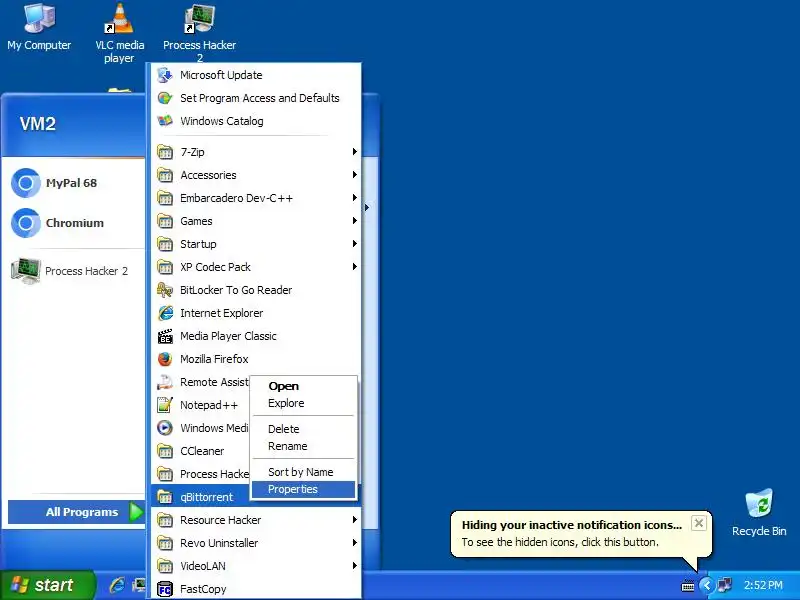This screenshot has width=800, height=600.
Task: Open Process Hacker 2 desktop shortcut
Action: click(199, 33)
